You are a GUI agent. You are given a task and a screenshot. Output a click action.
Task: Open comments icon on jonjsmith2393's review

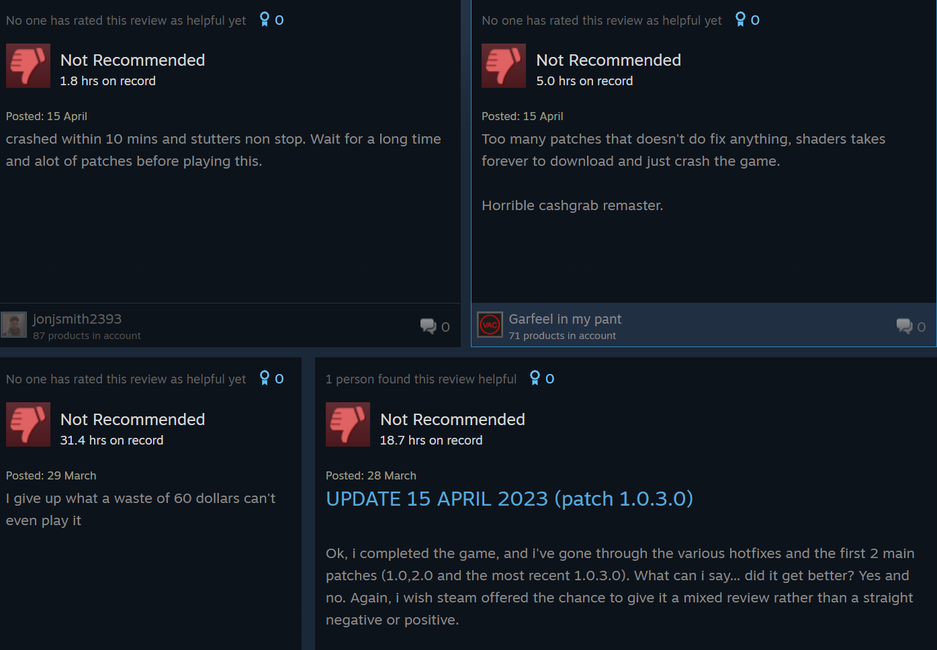pyautogui.click(x=428, y=326)
